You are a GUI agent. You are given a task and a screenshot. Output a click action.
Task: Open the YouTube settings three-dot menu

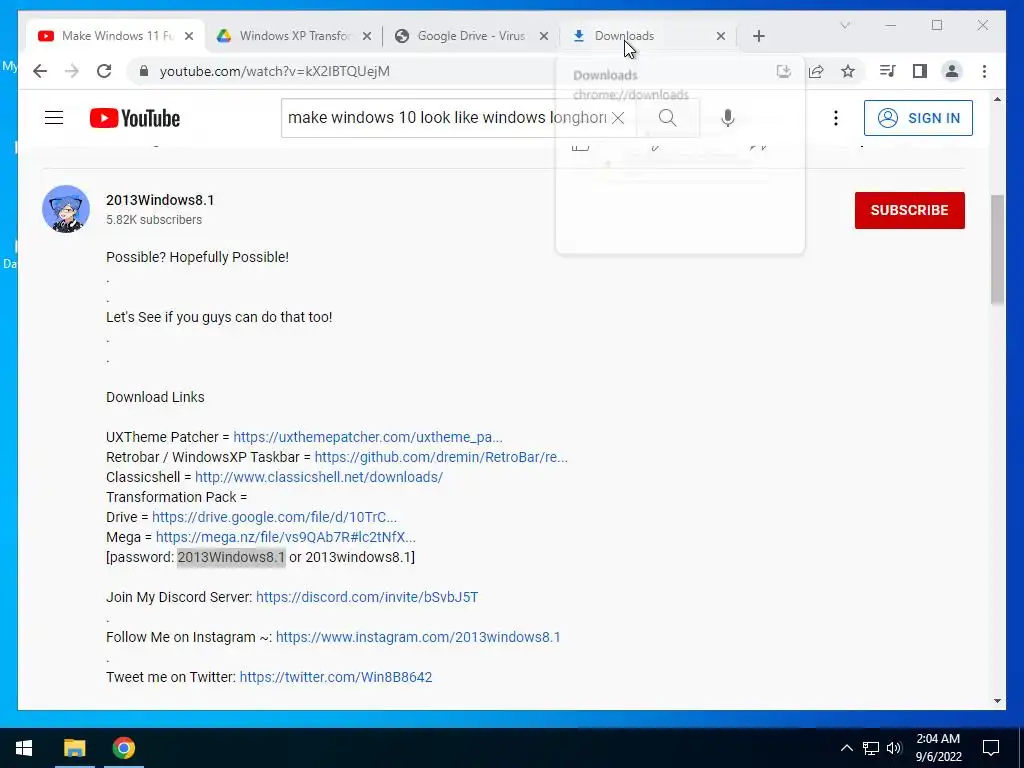[x=836, y=118]
